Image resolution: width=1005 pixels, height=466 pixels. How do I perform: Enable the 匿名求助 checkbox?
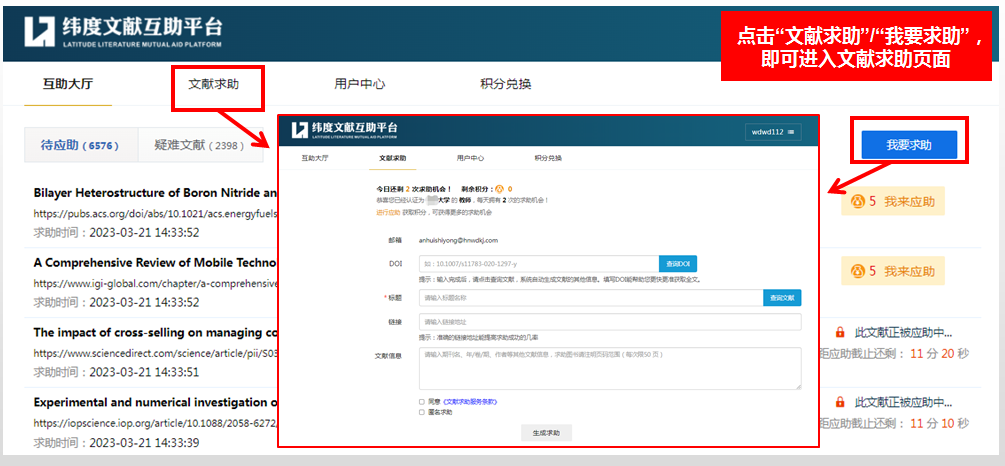(421, 412)
